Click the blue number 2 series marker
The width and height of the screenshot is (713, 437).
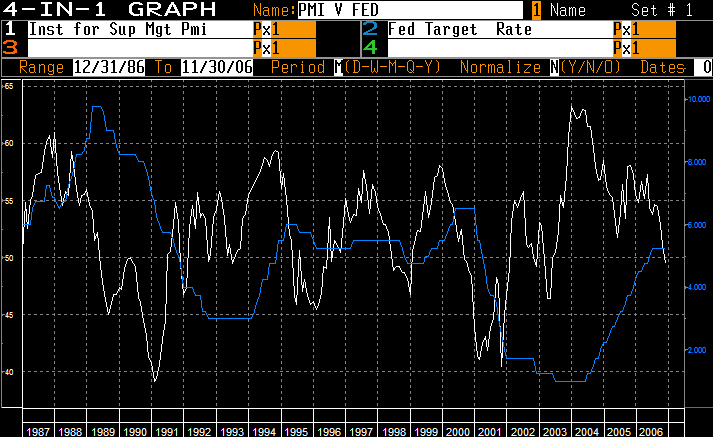point(371,30)
